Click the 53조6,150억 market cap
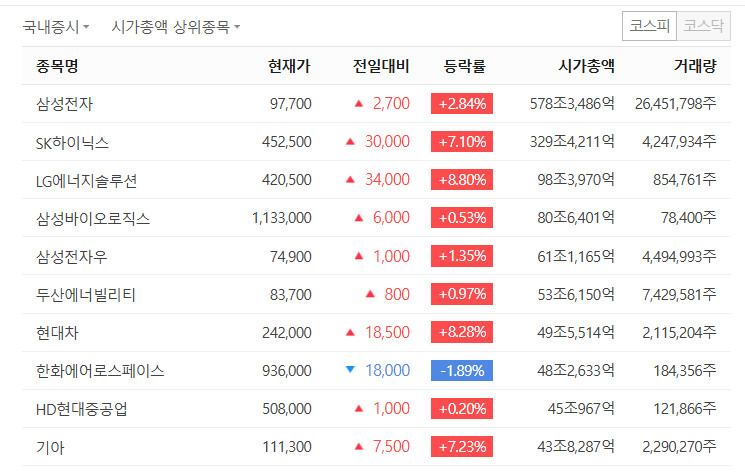The height and width of the screenshot is (475, 745). 576,294
